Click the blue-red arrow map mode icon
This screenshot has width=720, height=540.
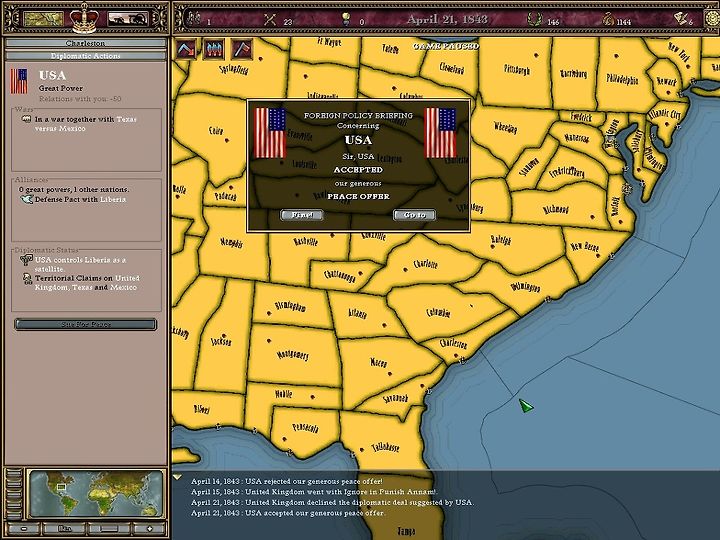point(186,49)
